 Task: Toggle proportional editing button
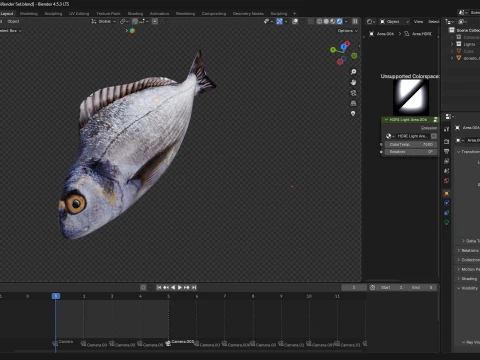click(x=155, y=21)
